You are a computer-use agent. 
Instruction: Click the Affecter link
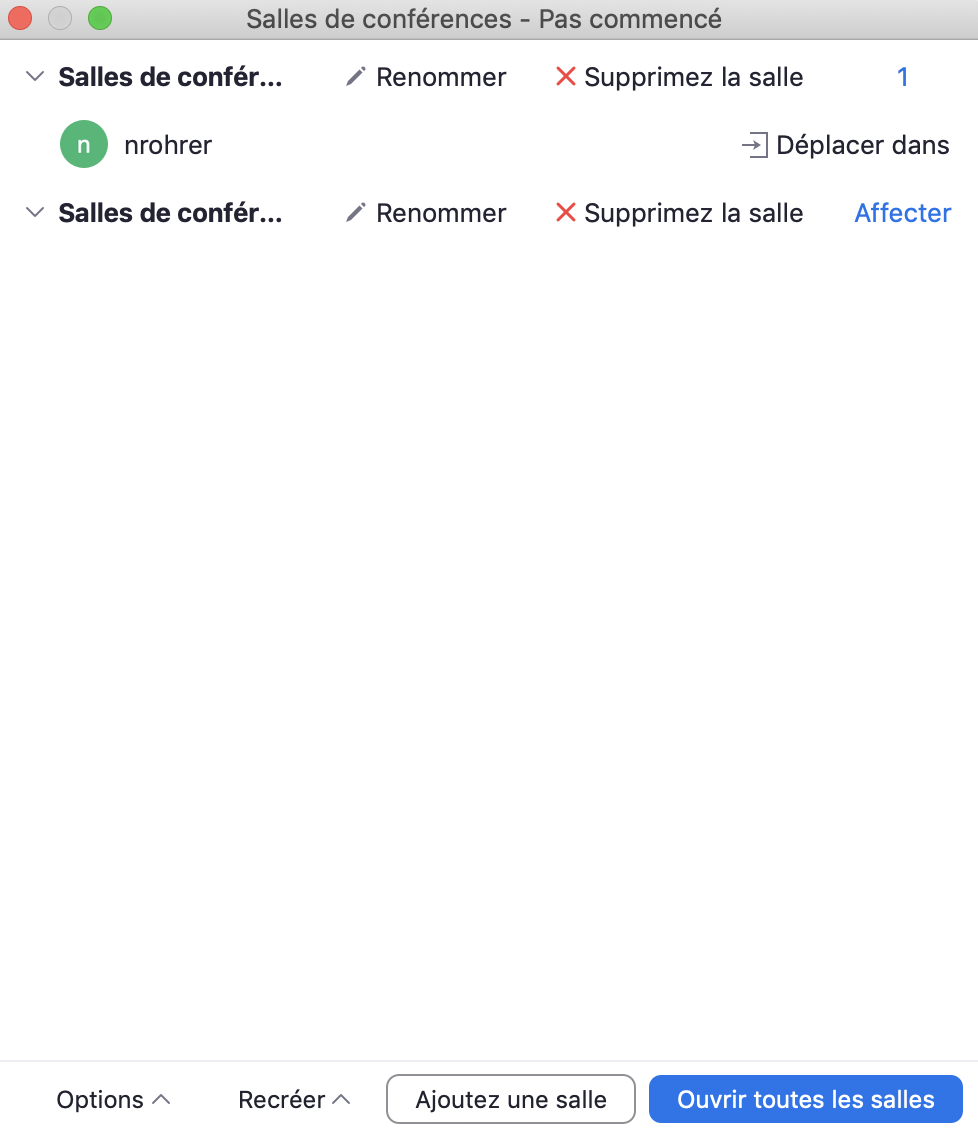click(x=902, y=213)
